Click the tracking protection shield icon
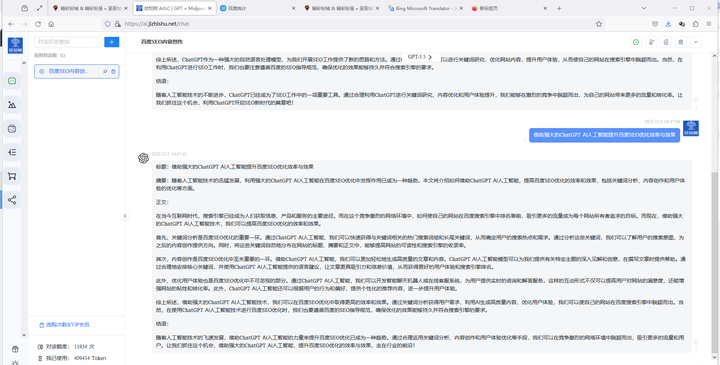 (x=108, y=24)
